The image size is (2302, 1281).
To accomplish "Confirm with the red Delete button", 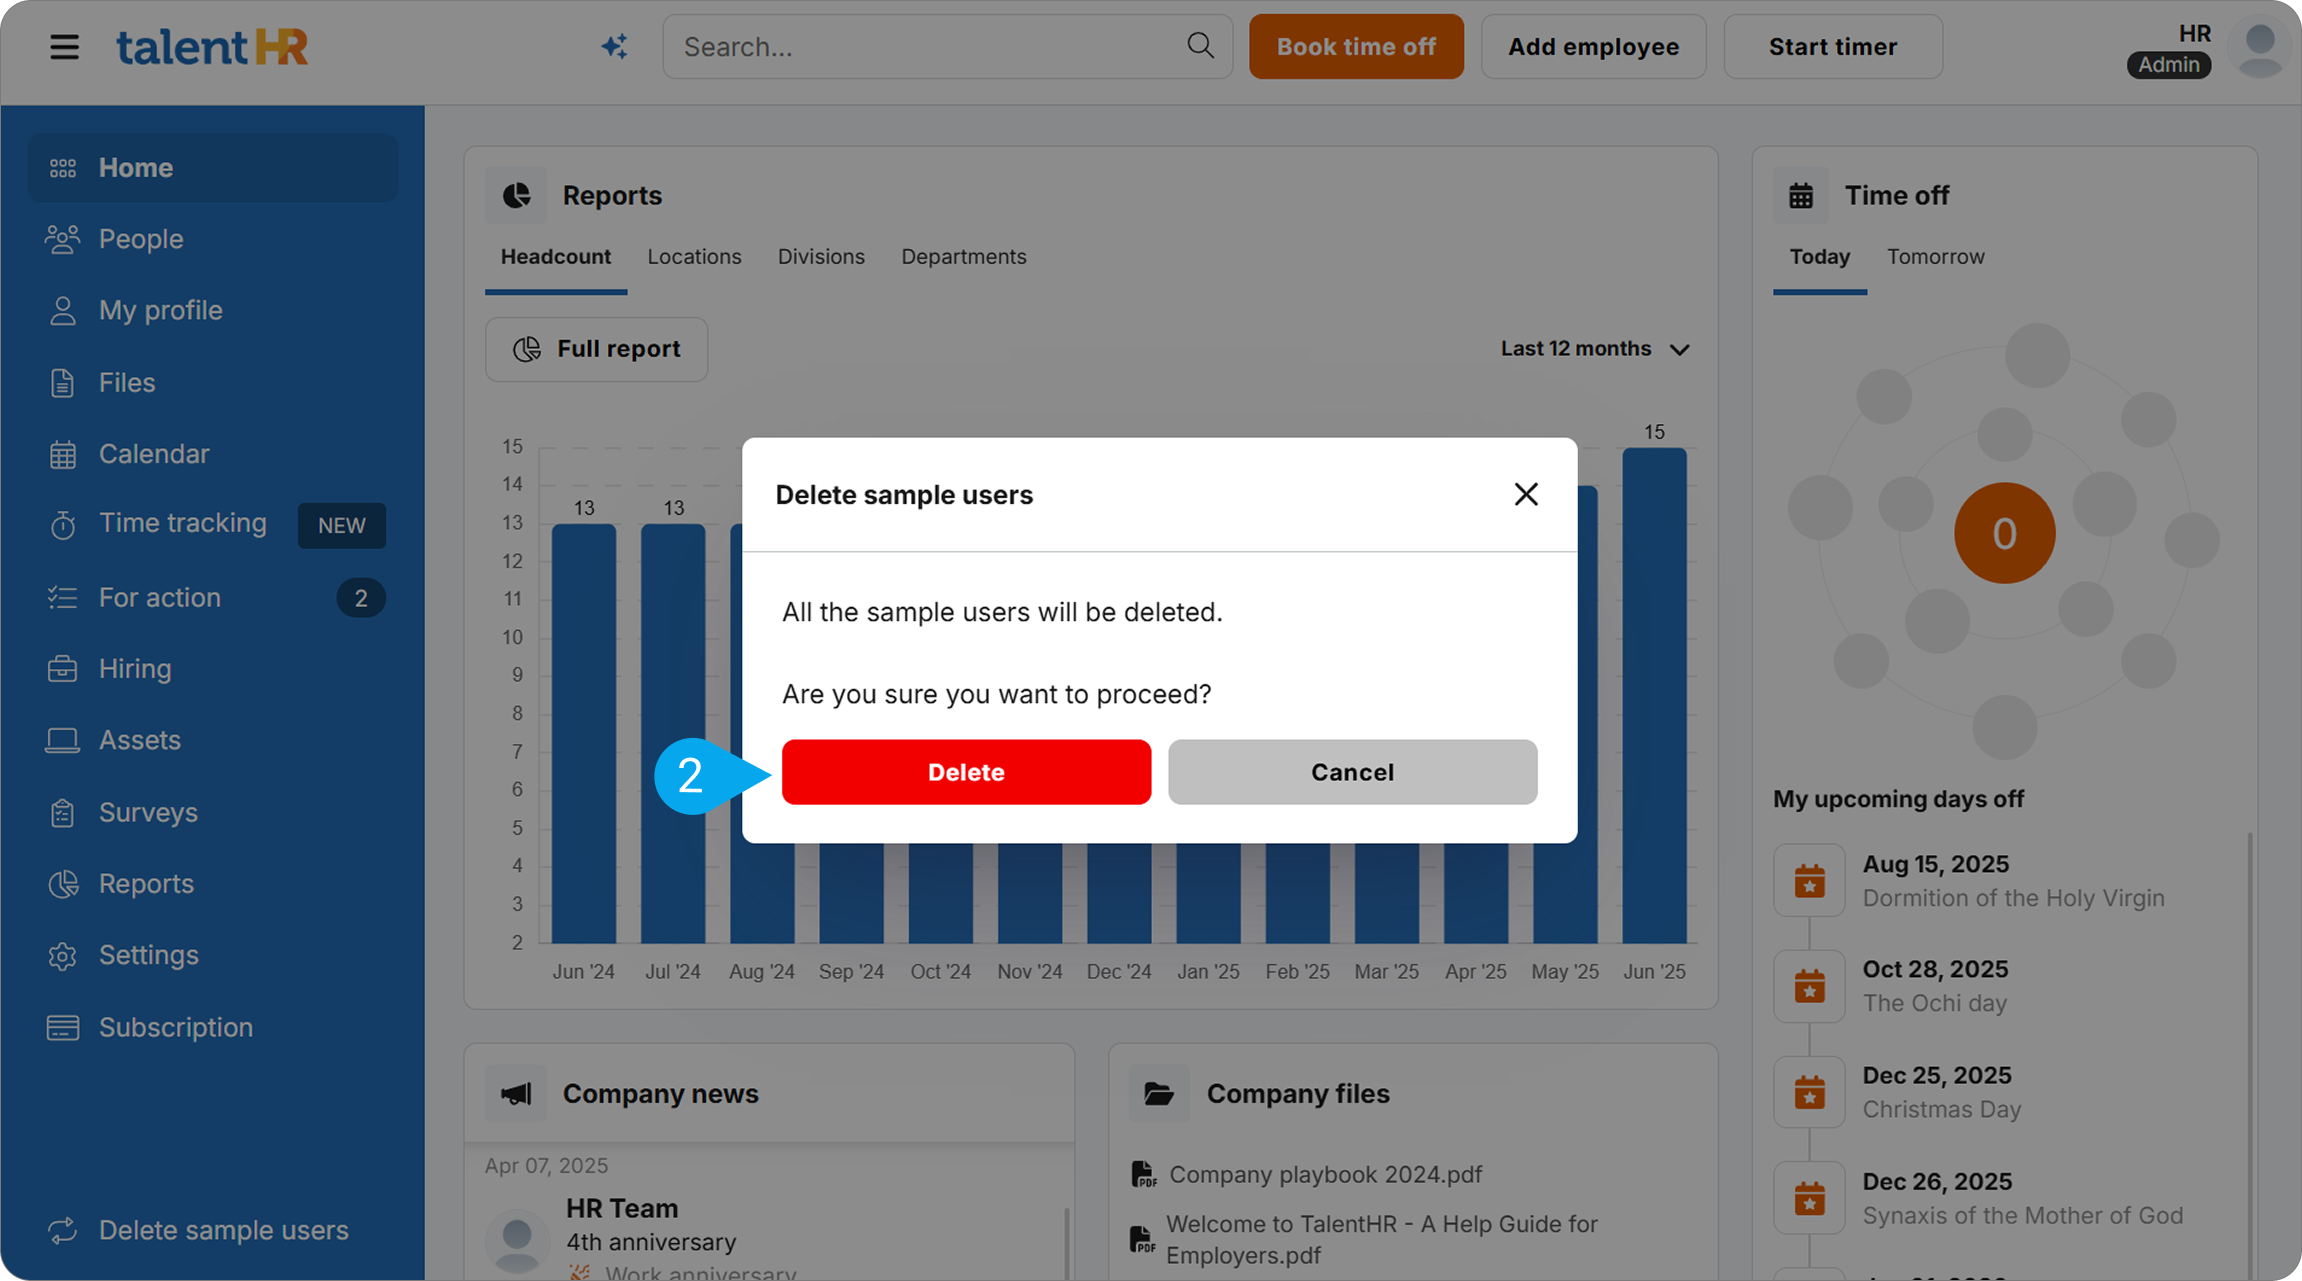I will (966, 772).
